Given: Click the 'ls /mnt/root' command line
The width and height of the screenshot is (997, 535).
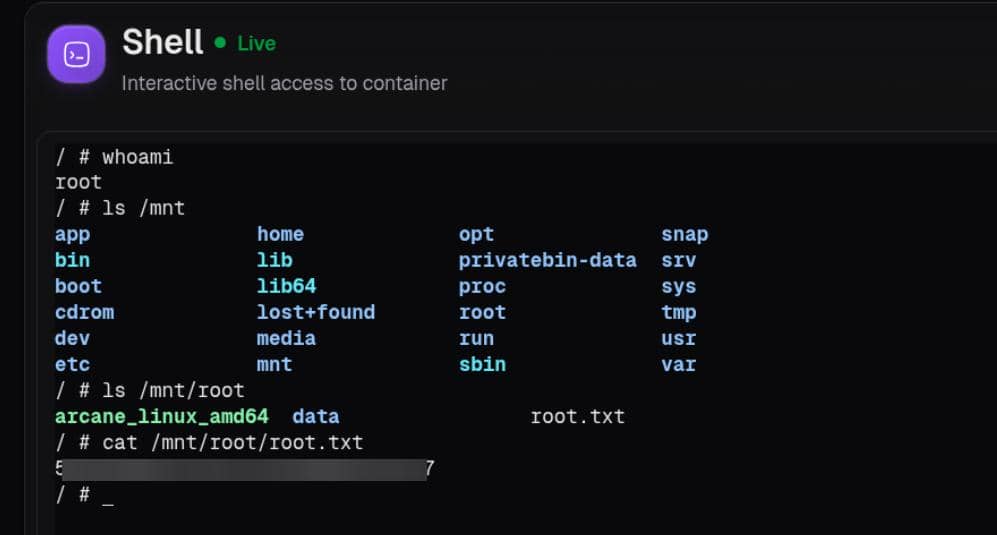Looking at the screenshot, I should pos(149,391).
